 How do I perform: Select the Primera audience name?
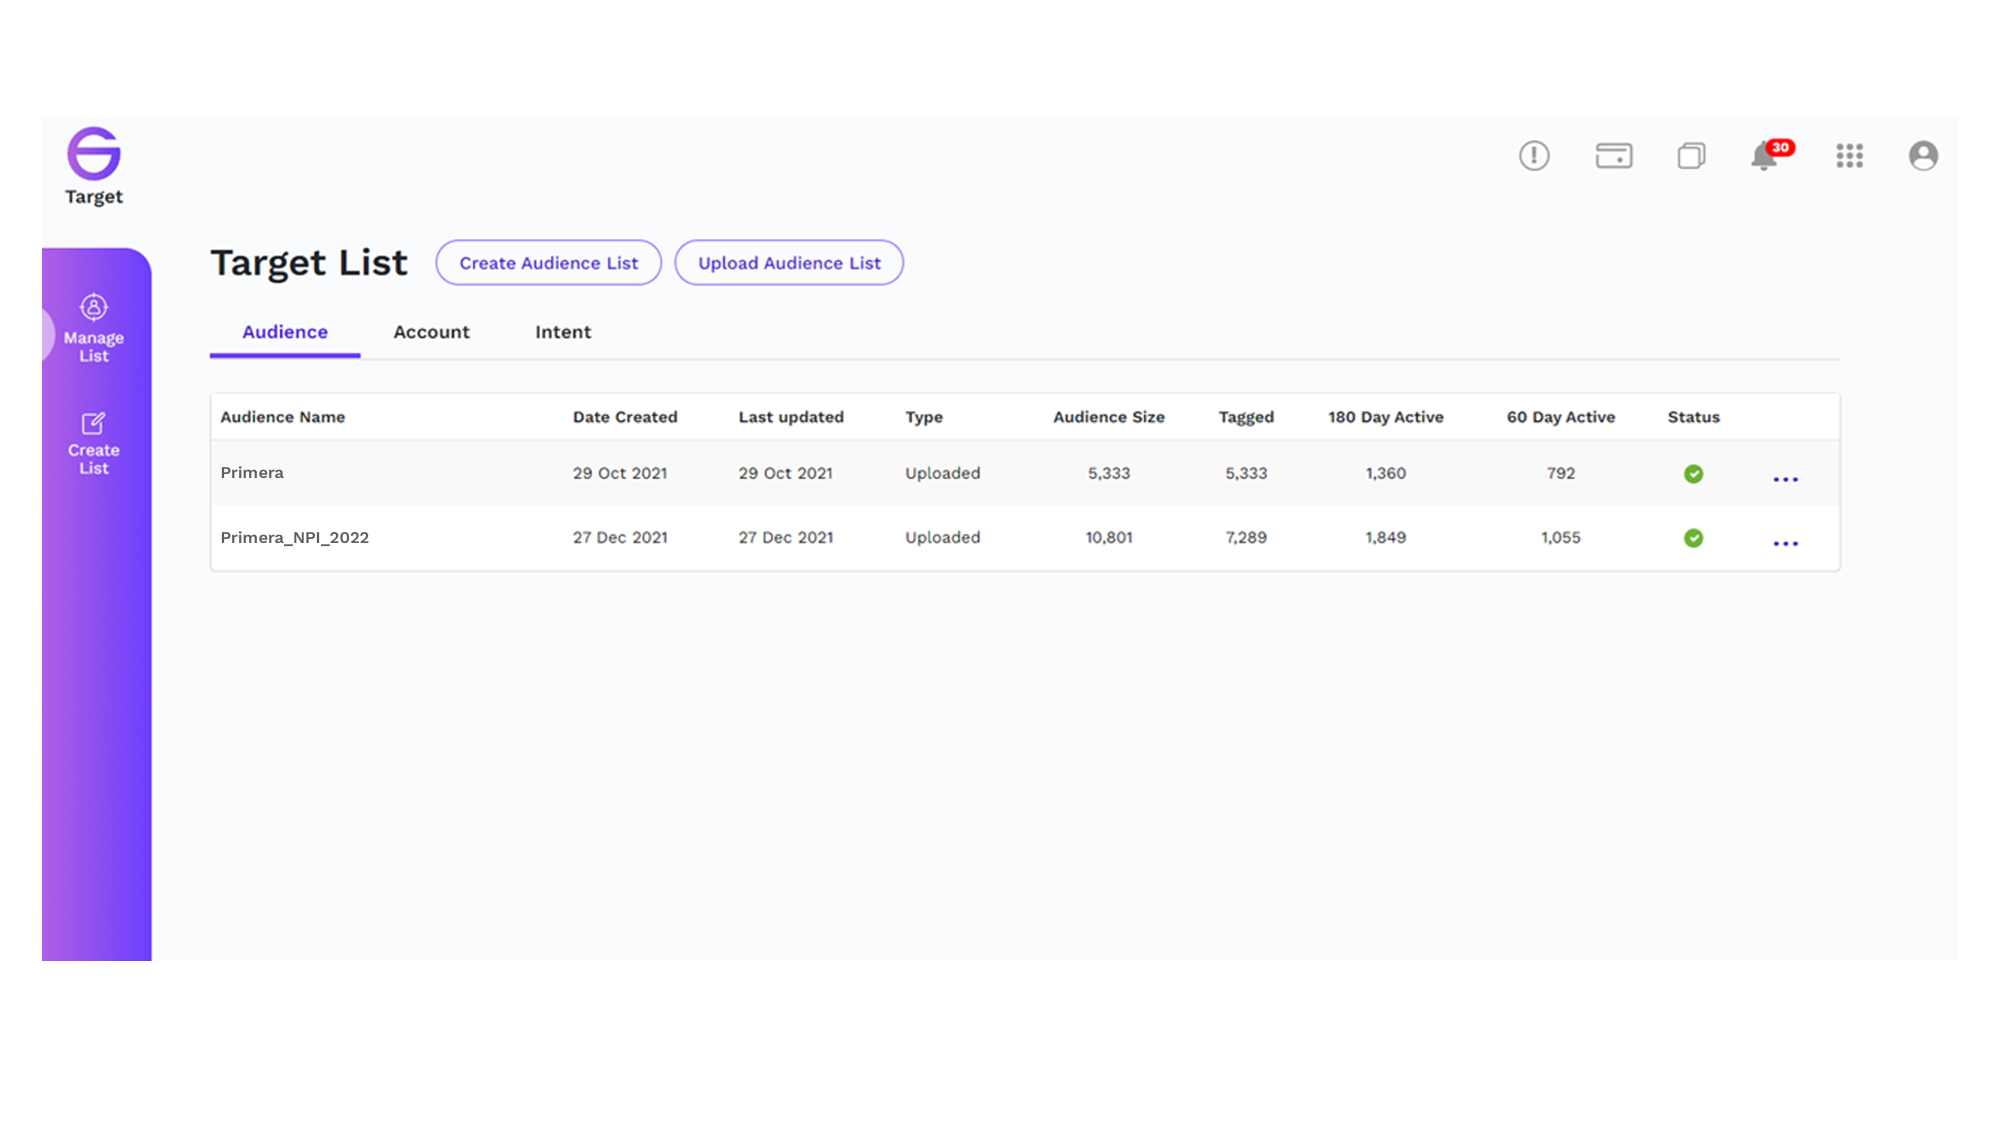tap(252, 473)
